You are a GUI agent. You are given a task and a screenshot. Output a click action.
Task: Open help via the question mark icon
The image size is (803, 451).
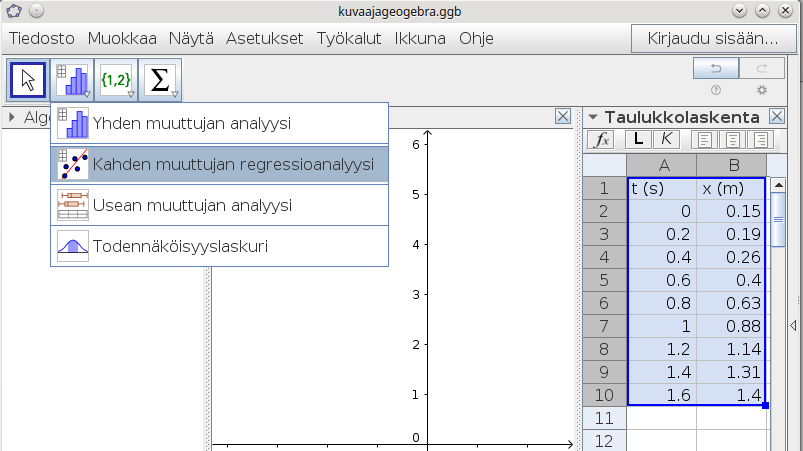coord(715,90)
